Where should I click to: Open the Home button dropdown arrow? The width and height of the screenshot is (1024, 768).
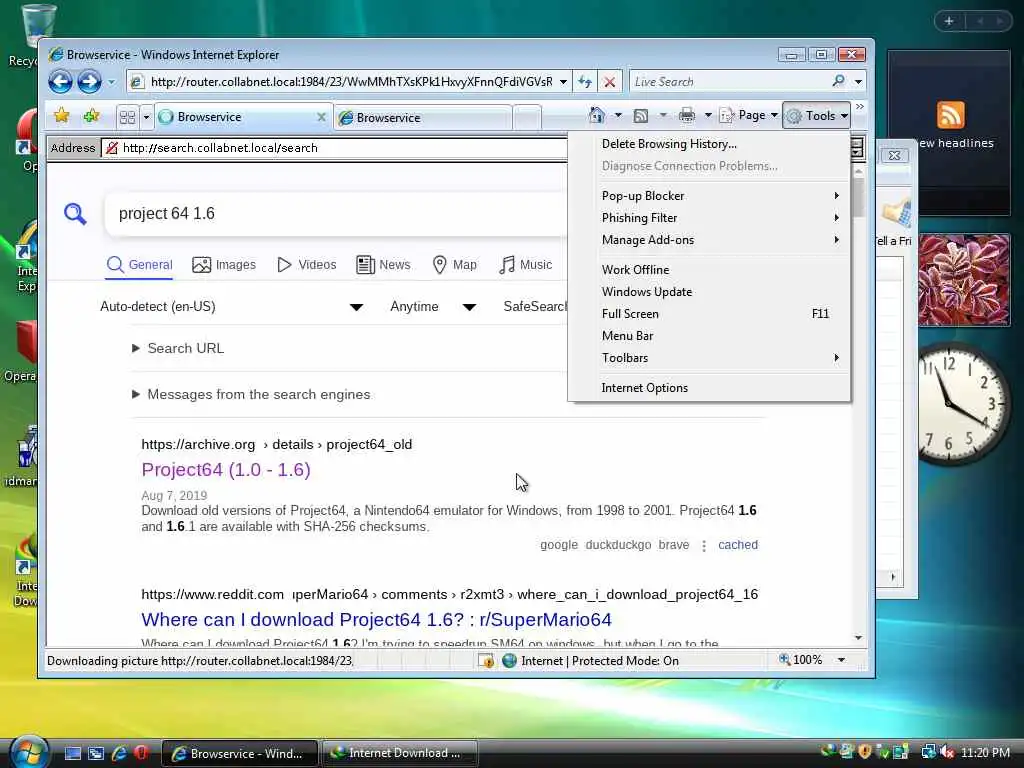point(618,116)
